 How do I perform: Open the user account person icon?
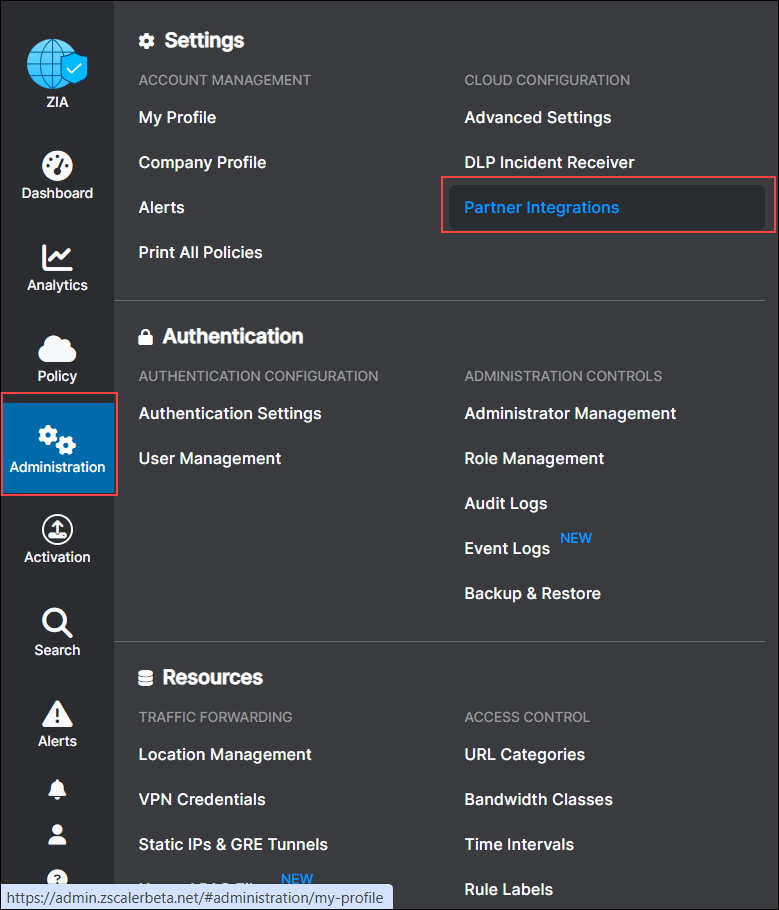(x=57, y=834)
